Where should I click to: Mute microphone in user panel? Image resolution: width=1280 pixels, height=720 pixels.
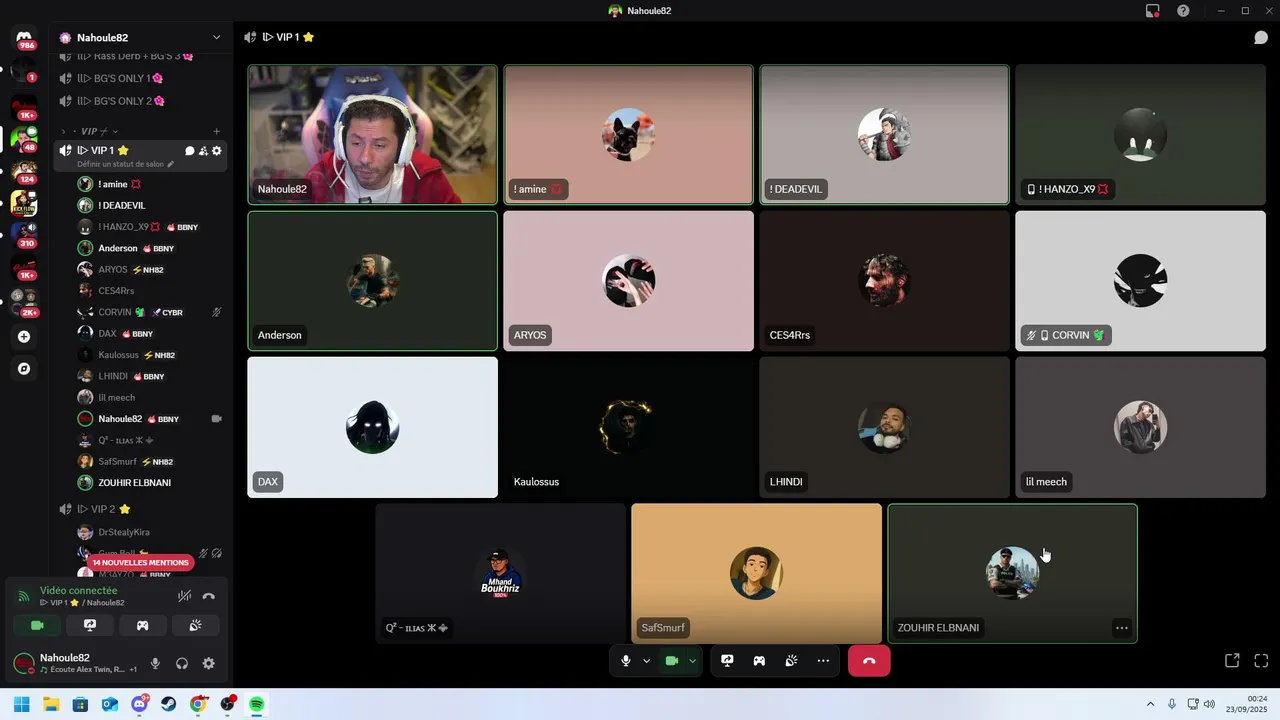[x=155, y=663]
